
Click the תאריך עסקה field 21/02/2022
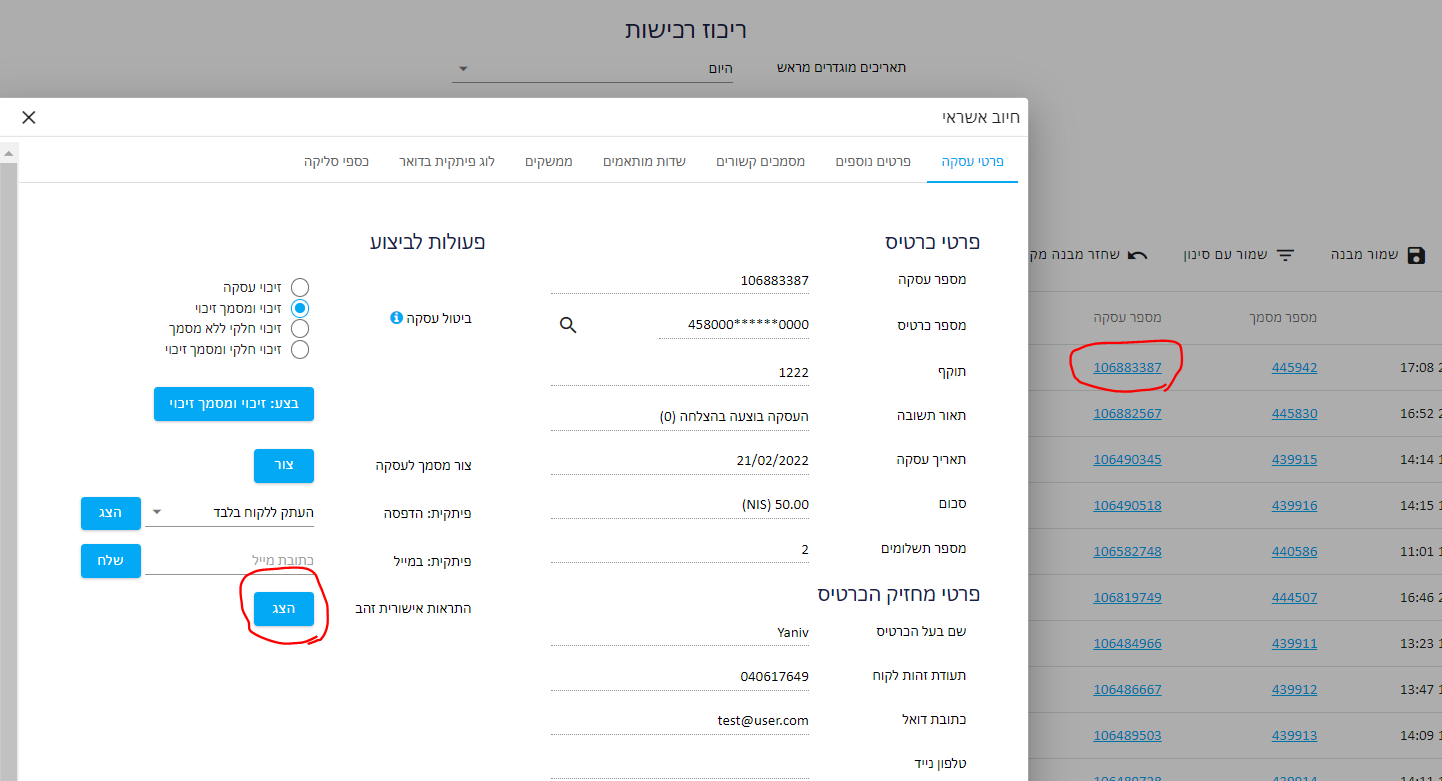click(x=680, y=461)
